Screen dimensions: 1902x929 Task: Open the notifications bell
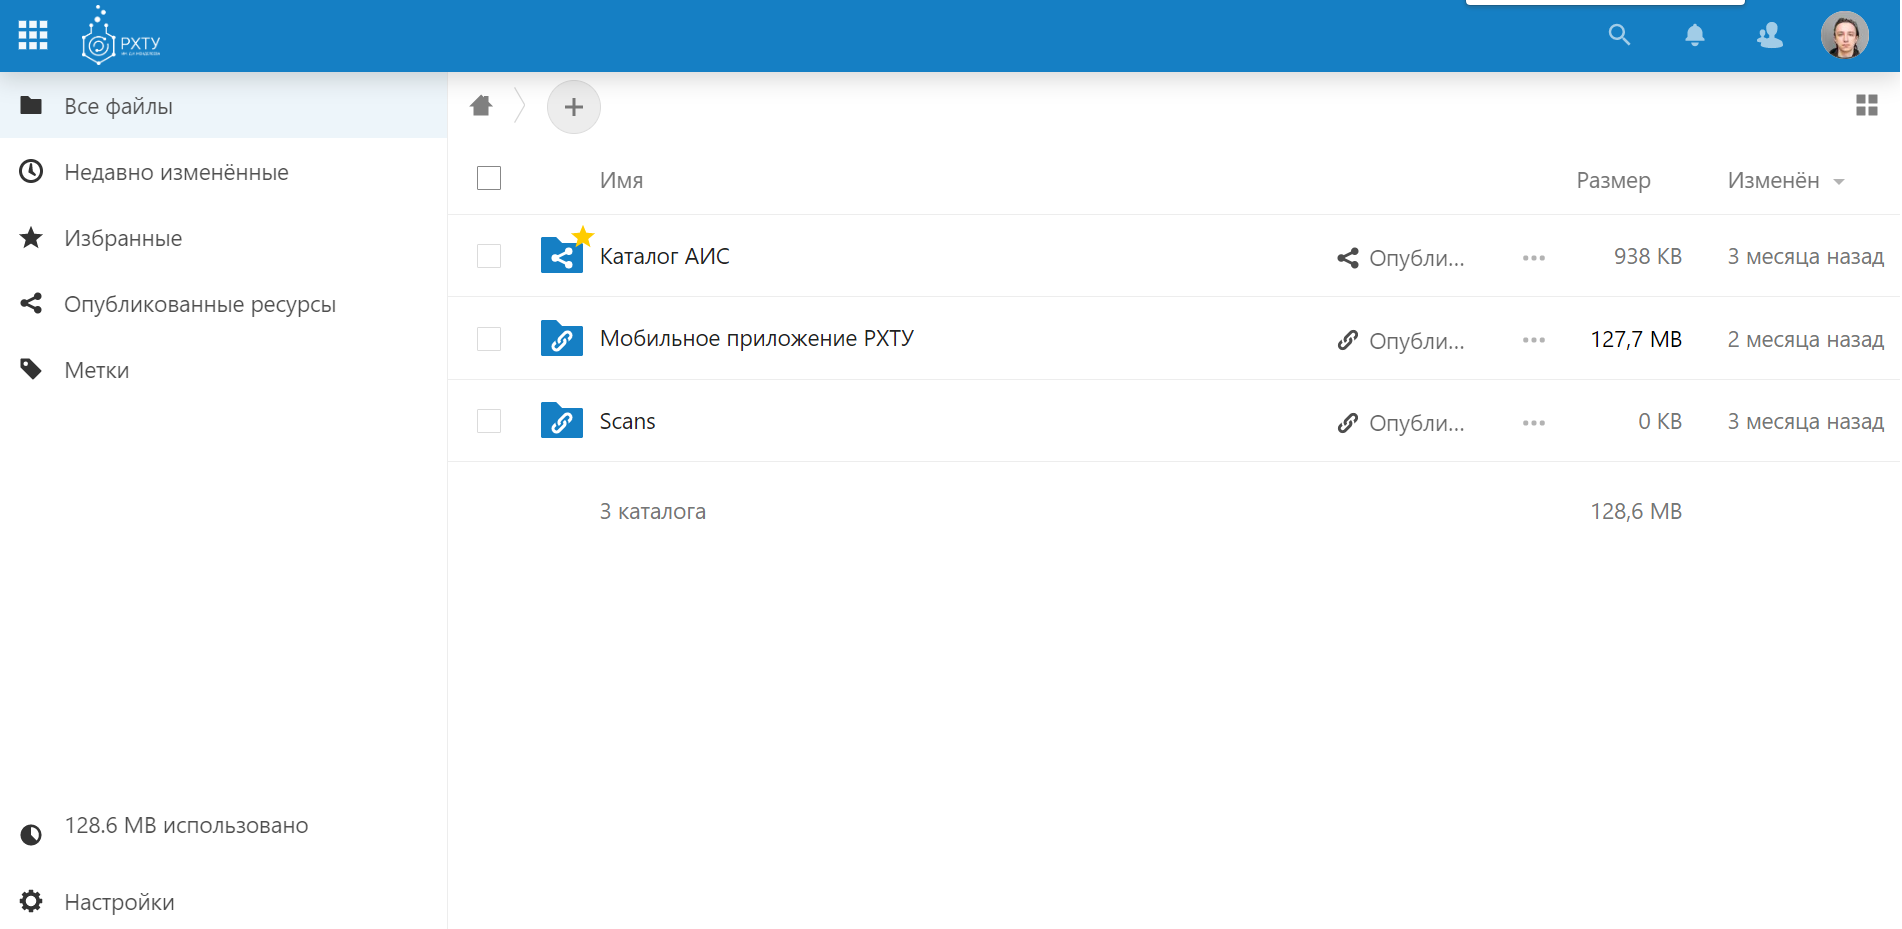(1694, 35)
